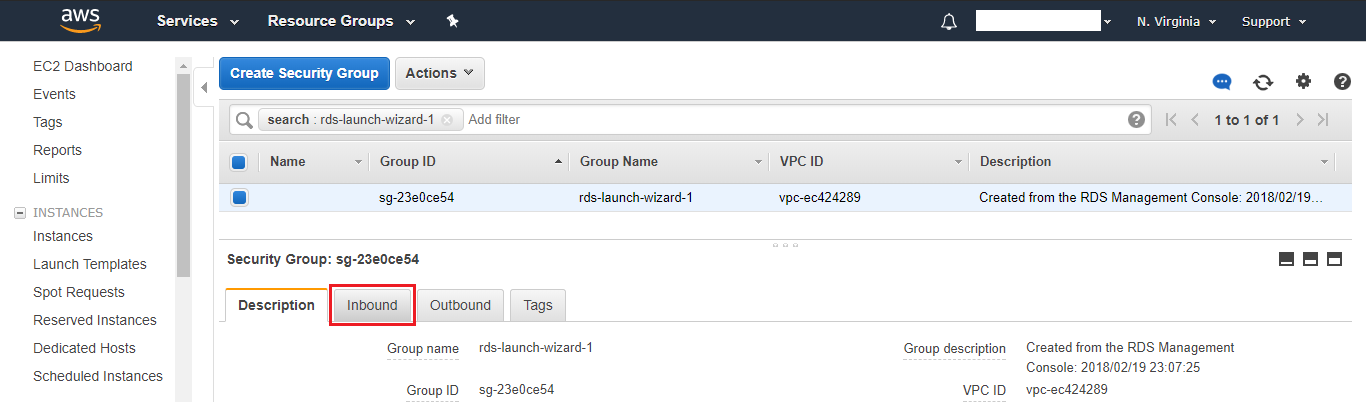
Task: Click the pin shortcut icon in top bar
Action: [452, 21]
